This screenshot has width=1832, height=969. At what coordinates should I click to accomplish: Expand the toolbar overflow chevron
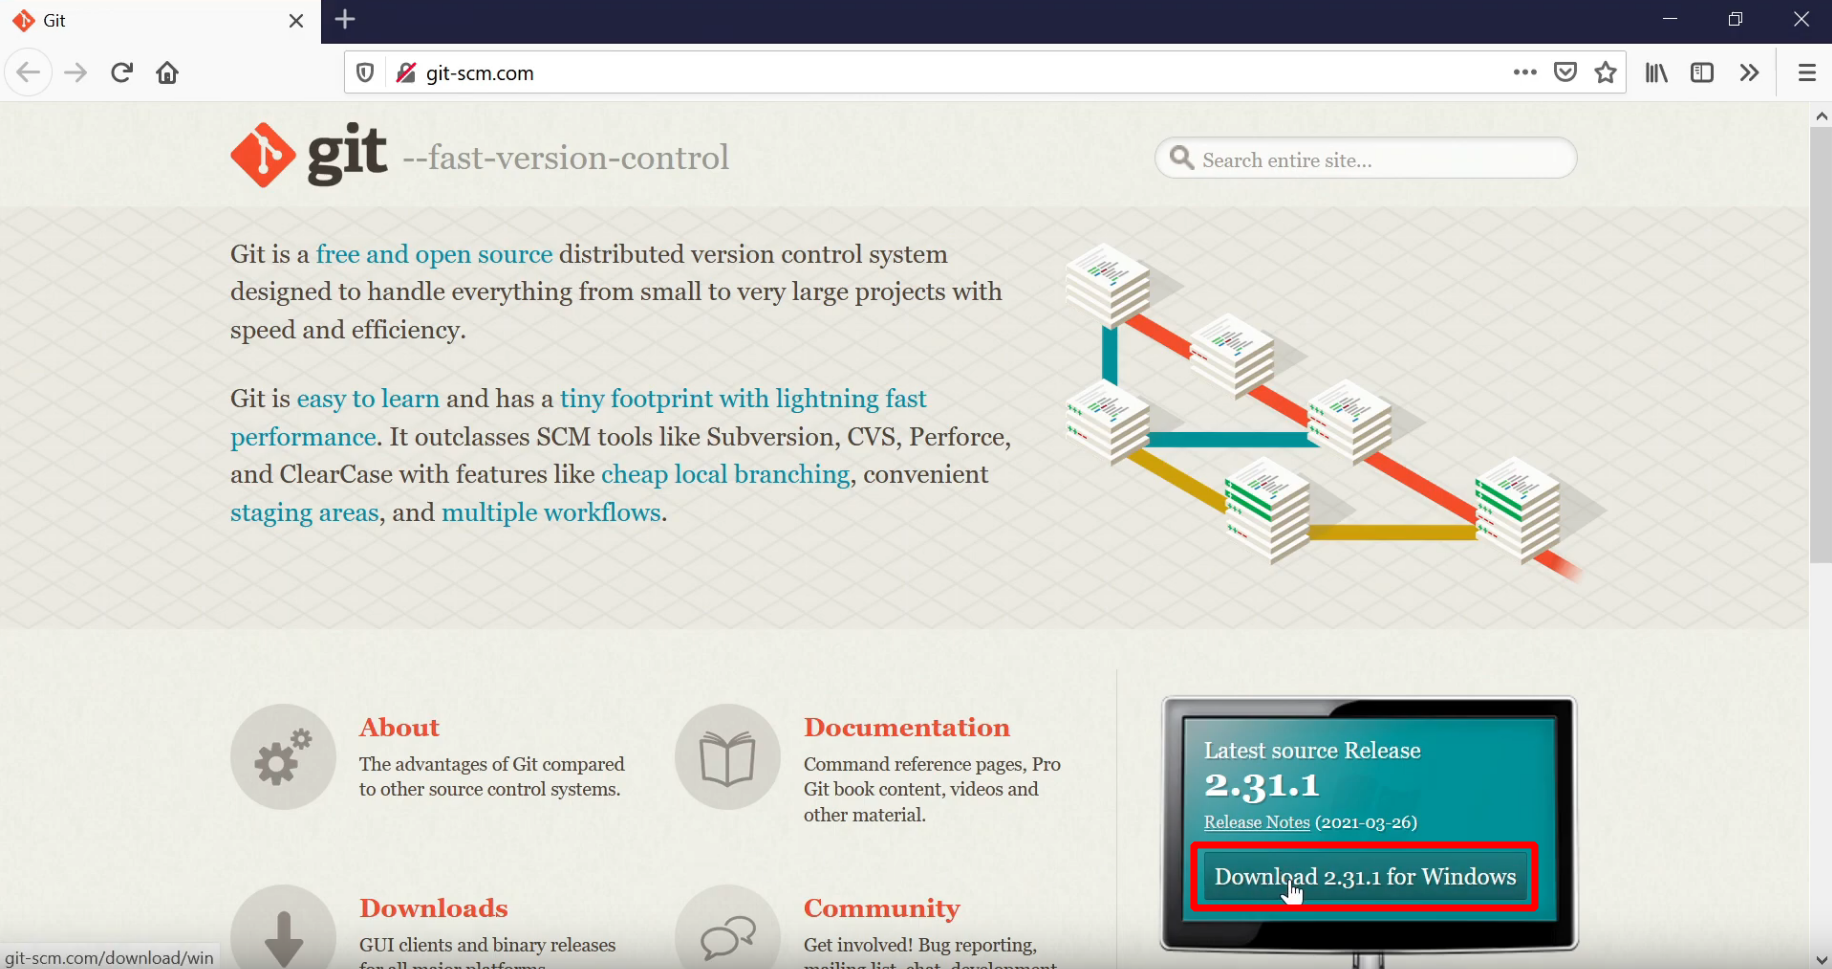[x=1748, y=73]
